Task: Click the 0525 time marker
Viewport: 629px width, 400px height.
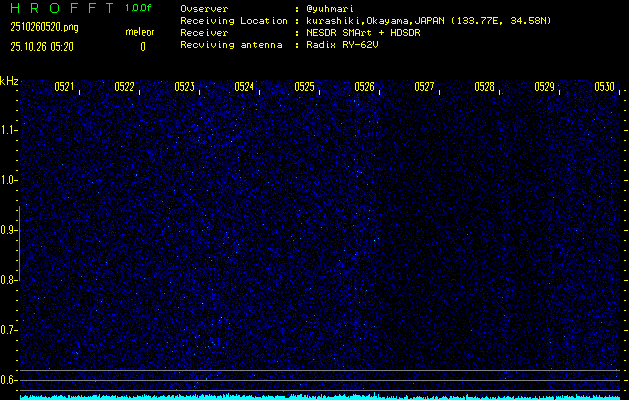Action: (304, 87)
